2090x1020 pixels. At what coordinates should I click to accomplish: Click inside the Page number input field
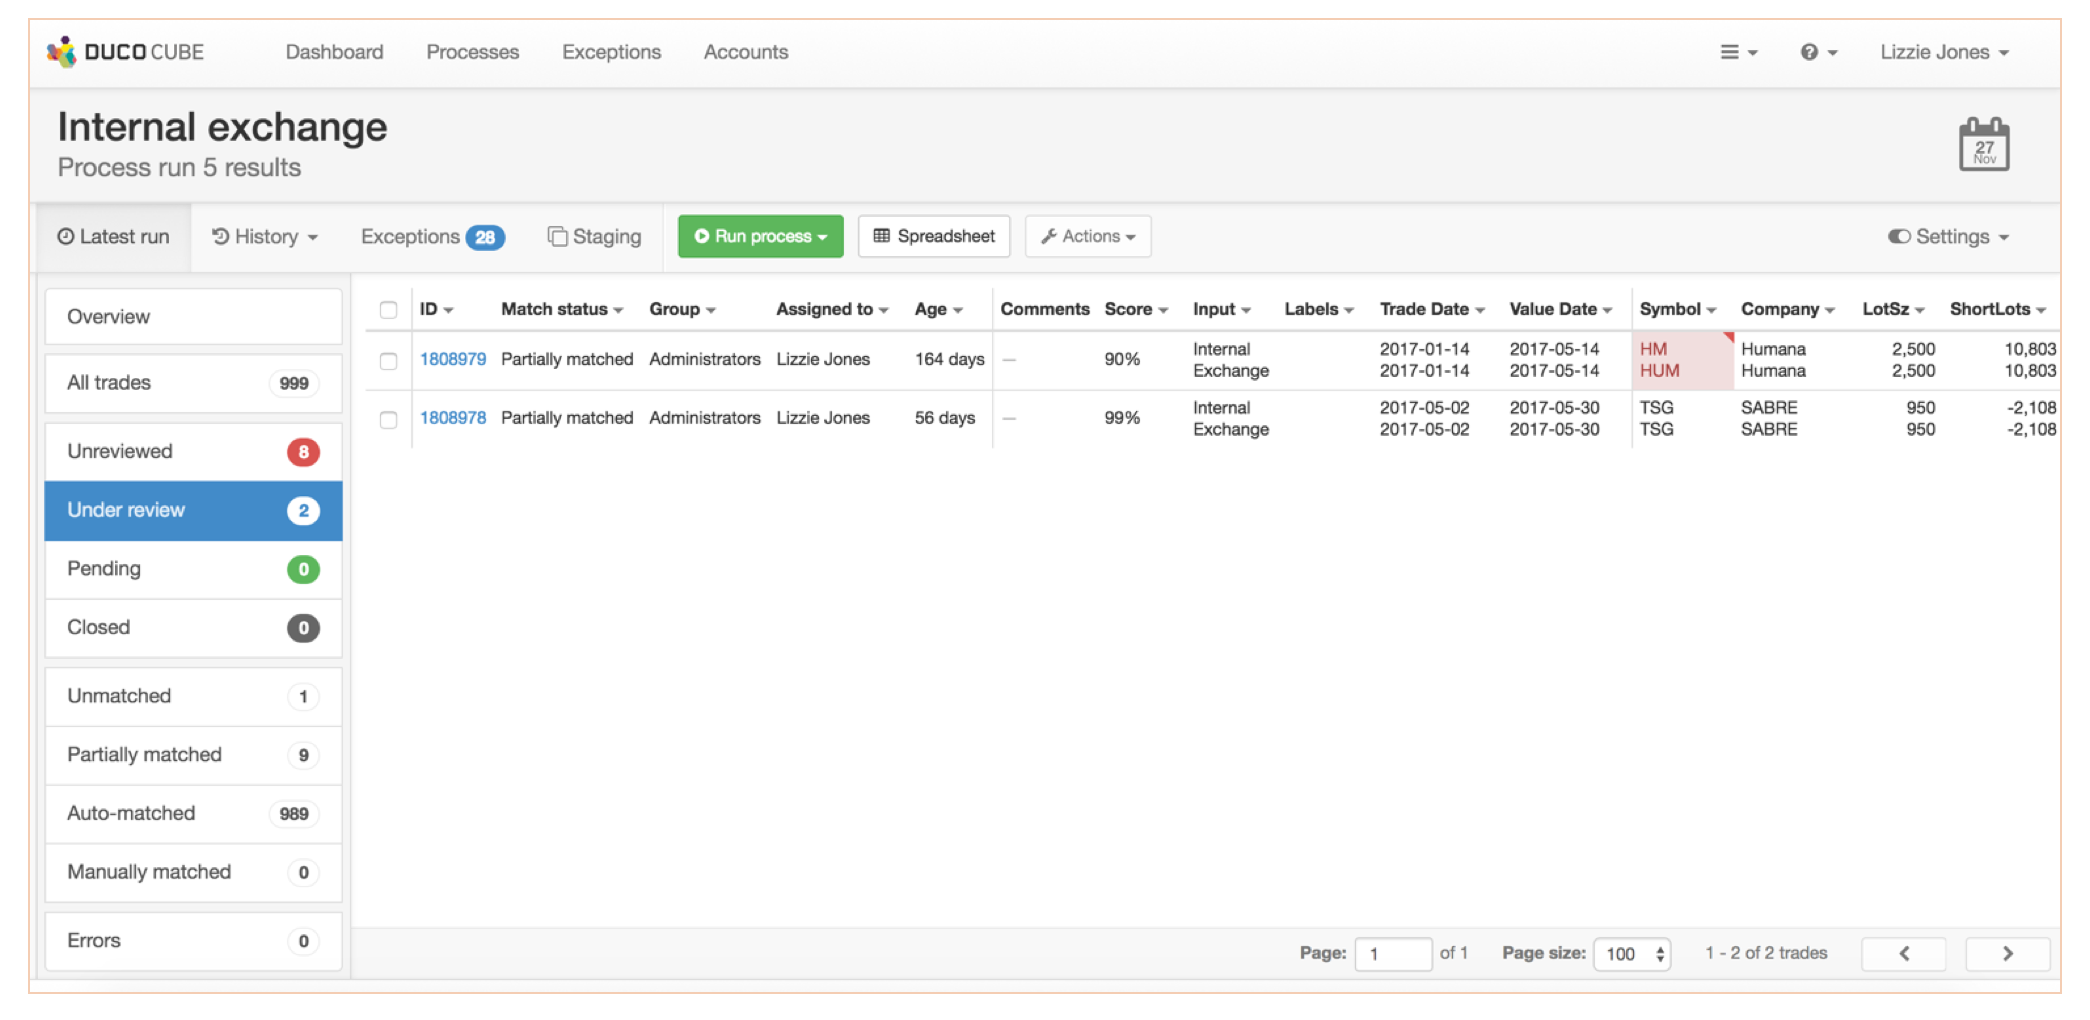pyautogui.click(x=1393, y=953)
